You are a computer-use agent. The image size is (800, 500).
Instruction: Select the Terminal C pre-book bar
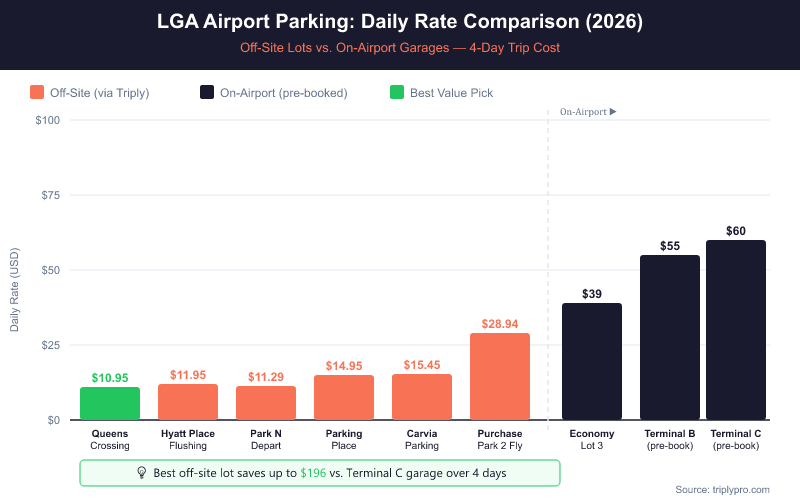pyautogui.click(x=736, y=330)
